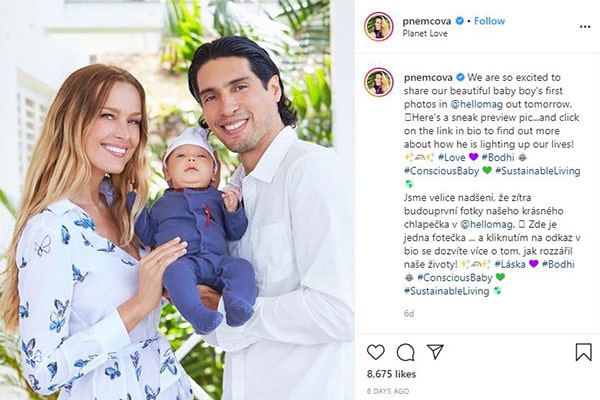Open comments via speech bubble icon
Image resolution: width=600 pixels, height=400 pixels.
coord(405,352)
